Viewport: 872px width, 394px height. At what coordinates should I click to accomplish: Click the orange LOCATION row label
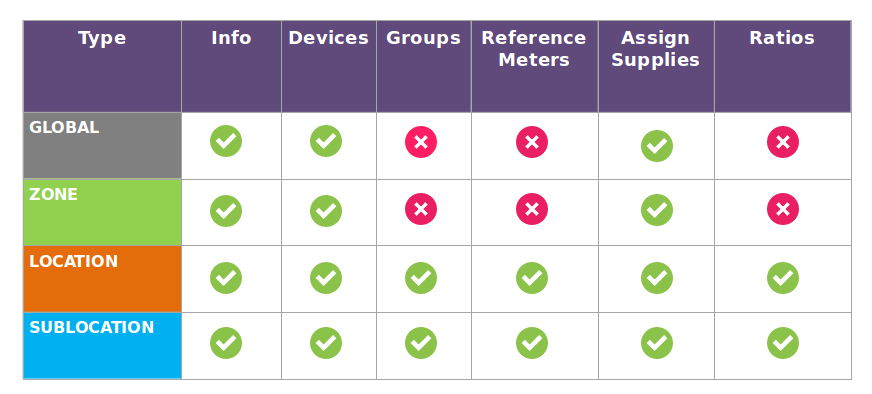102,279
